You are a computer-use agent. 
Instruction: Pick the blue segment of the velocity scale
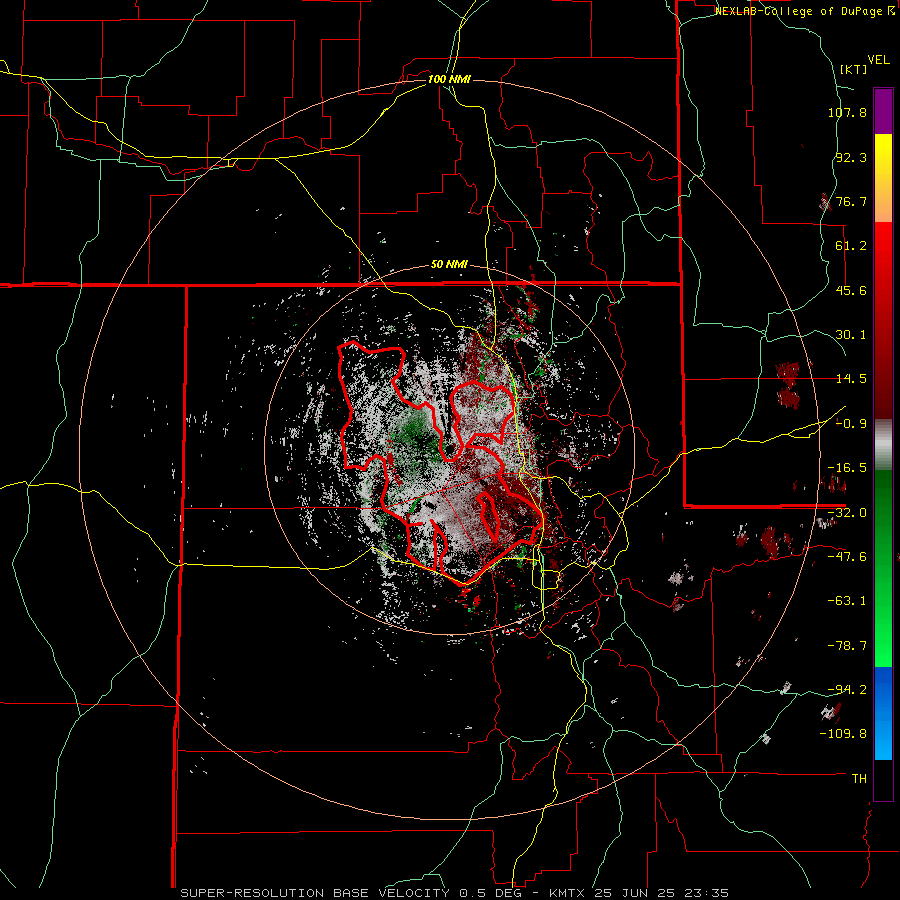coord(883,713)
